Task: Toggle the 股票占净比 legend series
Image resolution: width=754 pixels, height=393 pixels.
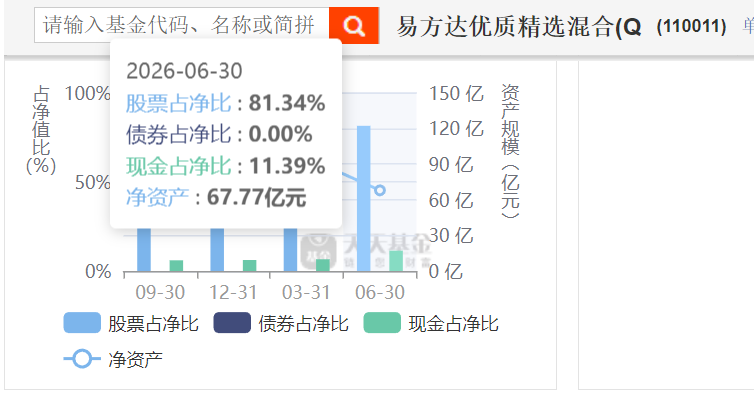Action: pos(131,323)
